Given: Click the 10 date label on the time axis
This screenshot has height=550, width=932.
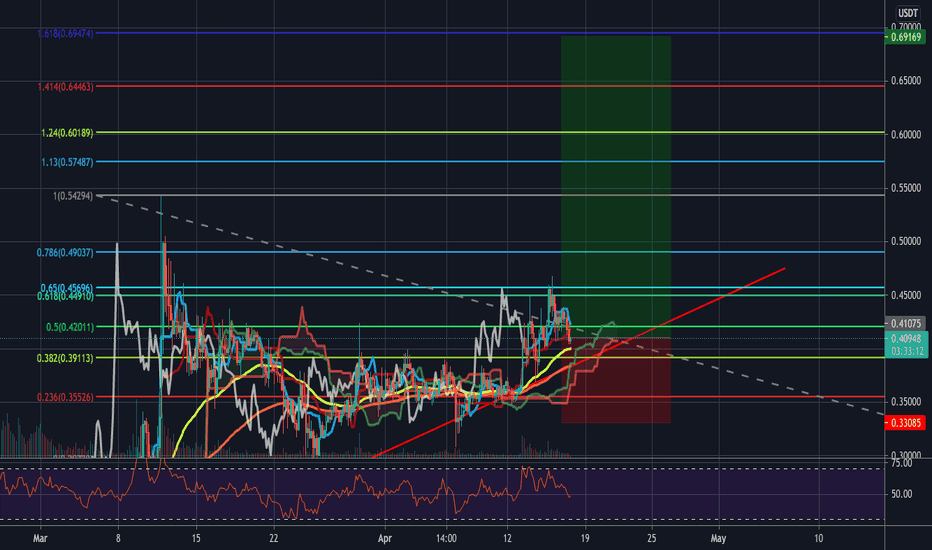Looking at the screenshot, I should point(818,539).
